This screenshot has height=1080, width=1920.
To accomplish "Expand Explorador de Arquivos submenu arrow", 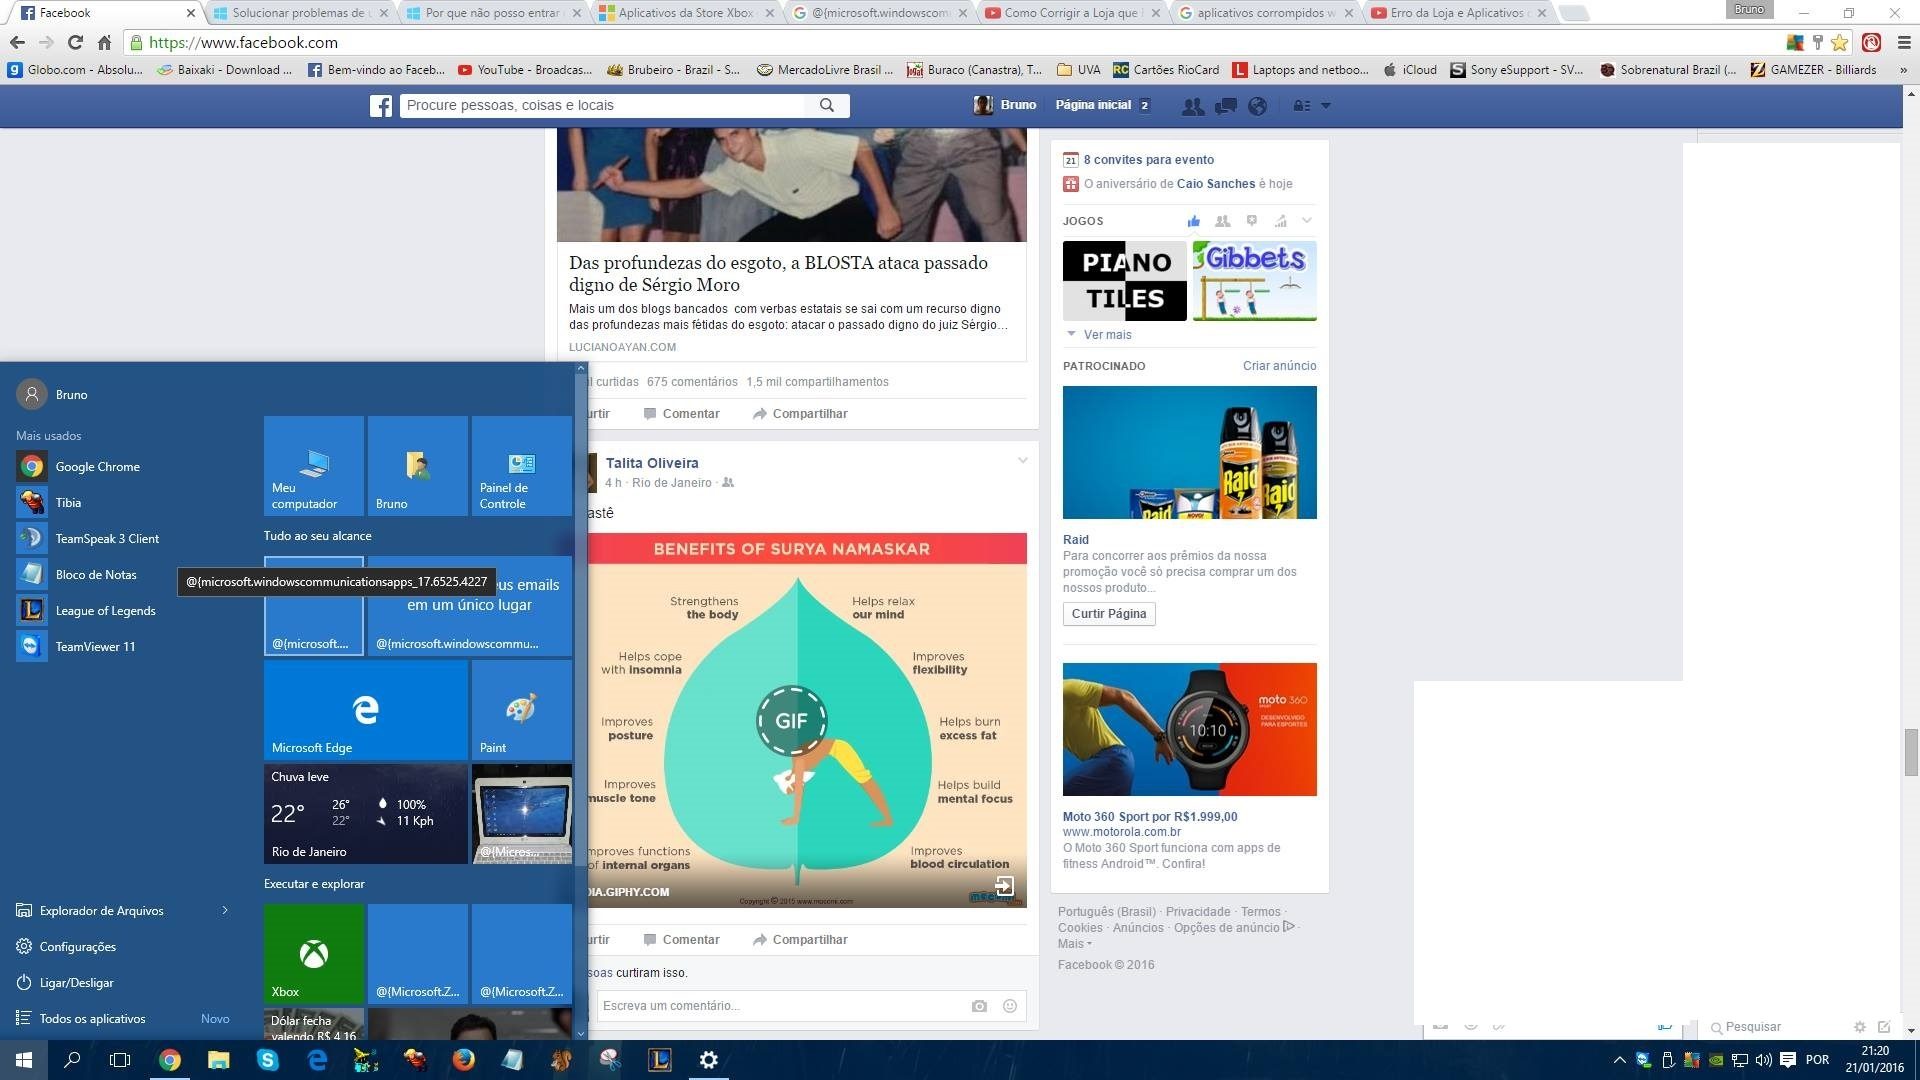I will tap(225, 911).
